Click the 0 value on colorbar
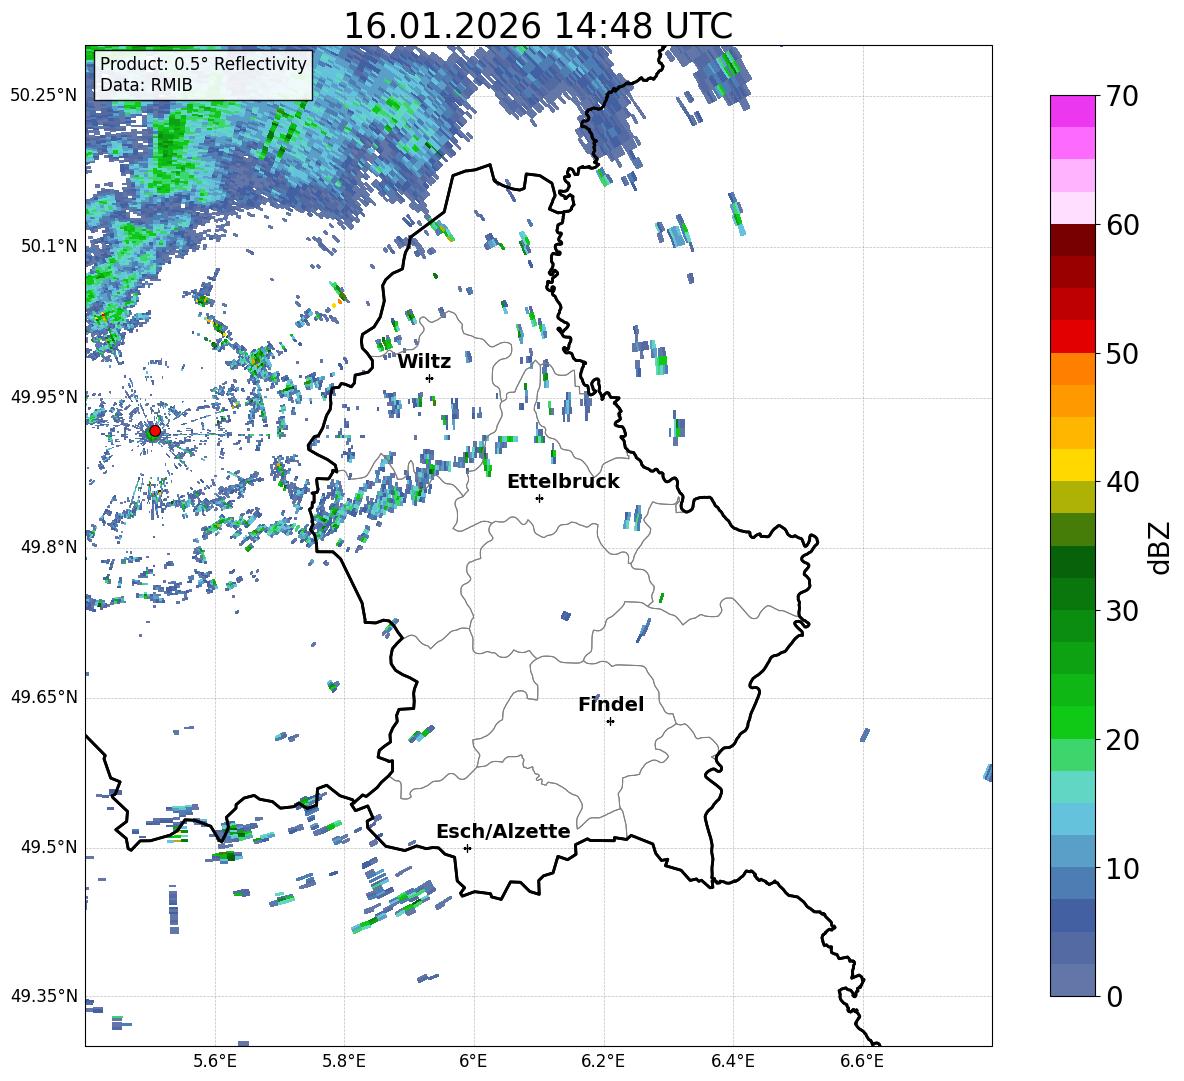 click(x=1114, y=996)
